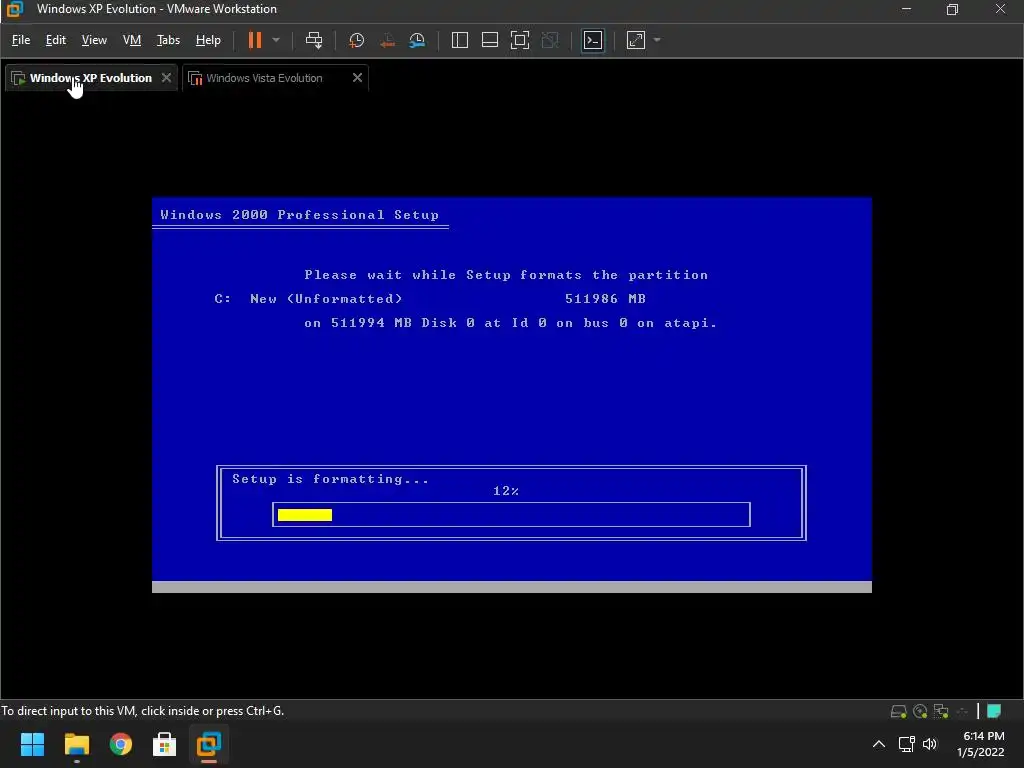Open the VM menu
The image size is (1024, 768).
[x=132, y=40]
